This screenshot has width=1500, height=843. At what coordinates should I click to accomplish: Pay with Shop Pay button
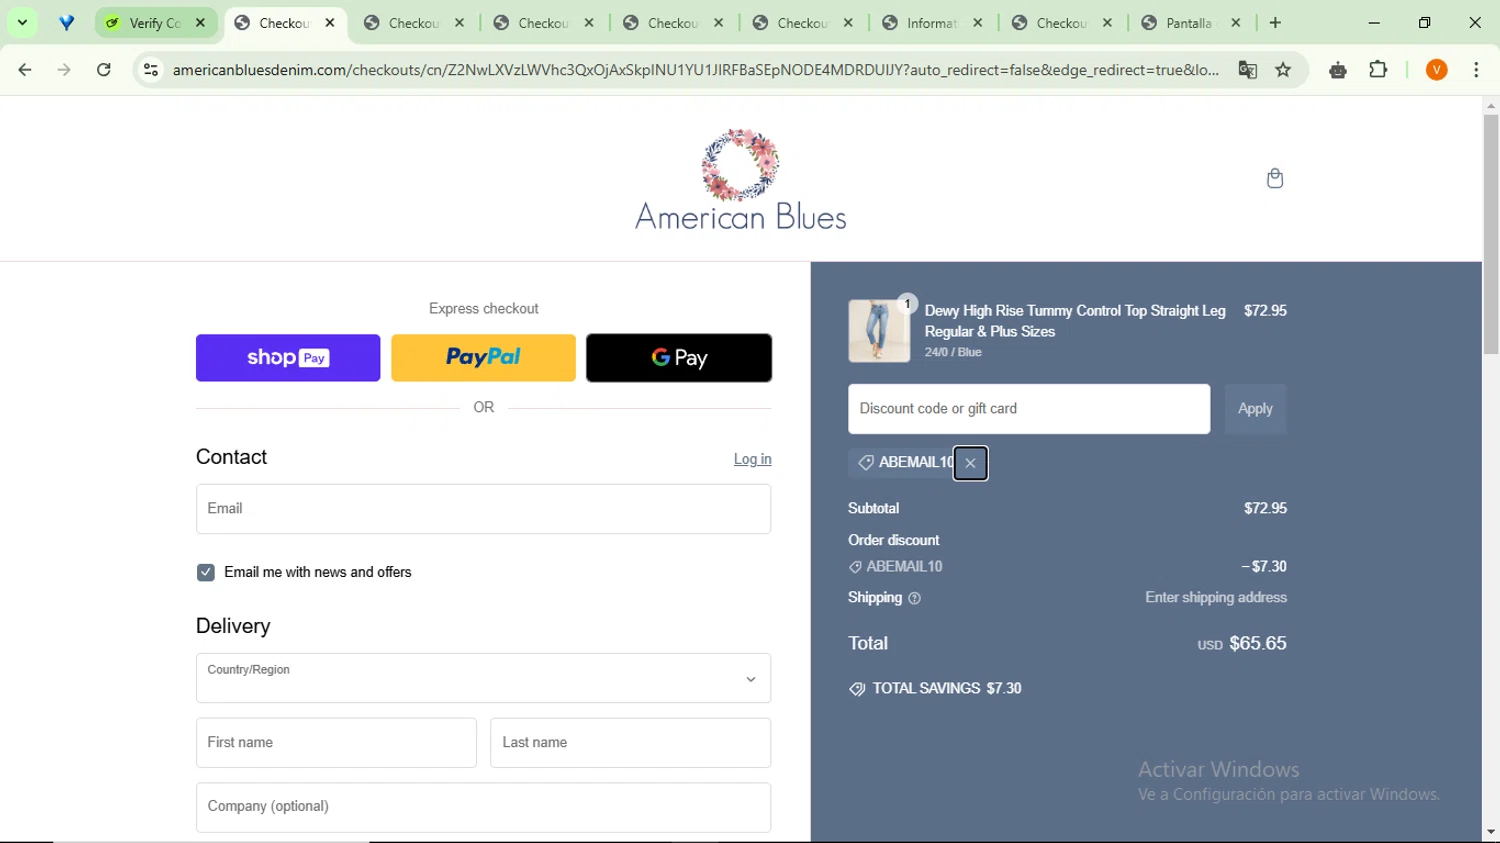288,358
